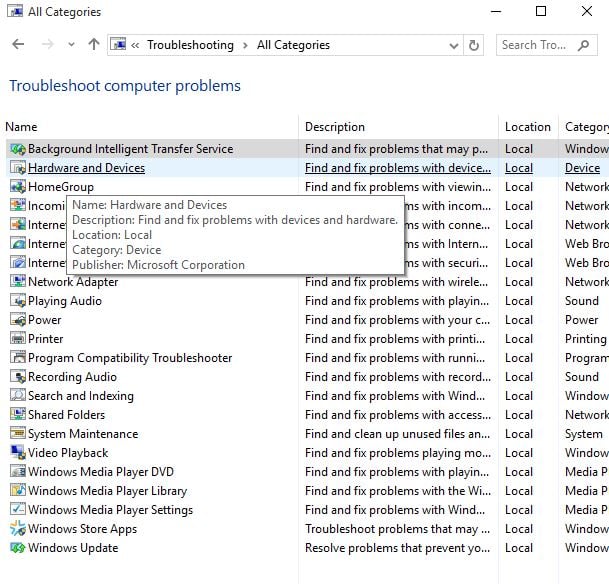609x584 pixels.
Task: Expand the address bar history dropdown
Action: (454, 46)
